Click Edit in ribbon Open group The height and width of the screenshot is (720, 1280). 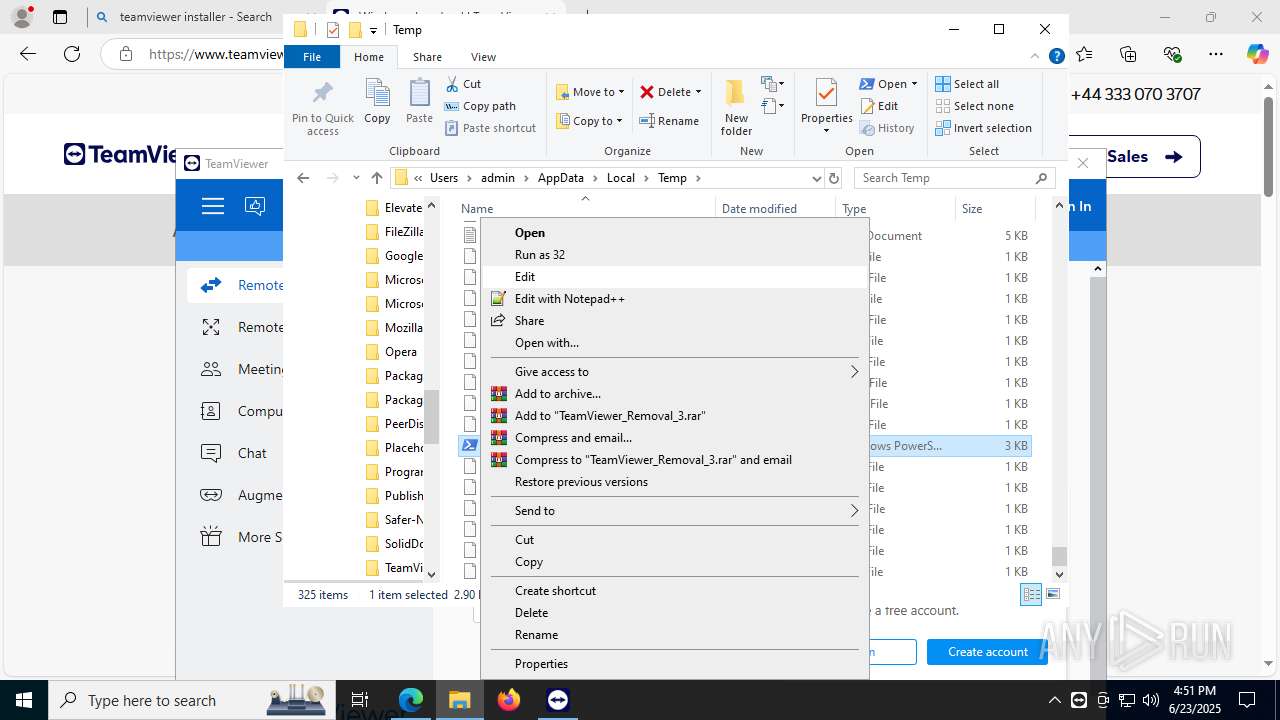pos(879,106)
